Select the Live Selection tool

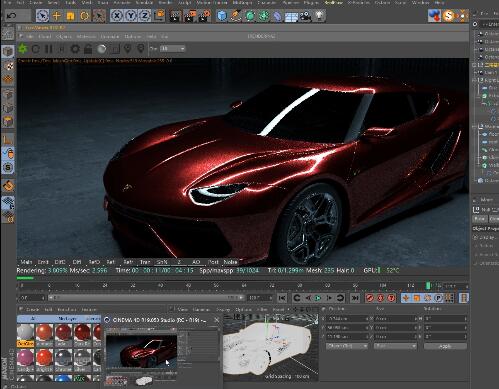point(42,16)
